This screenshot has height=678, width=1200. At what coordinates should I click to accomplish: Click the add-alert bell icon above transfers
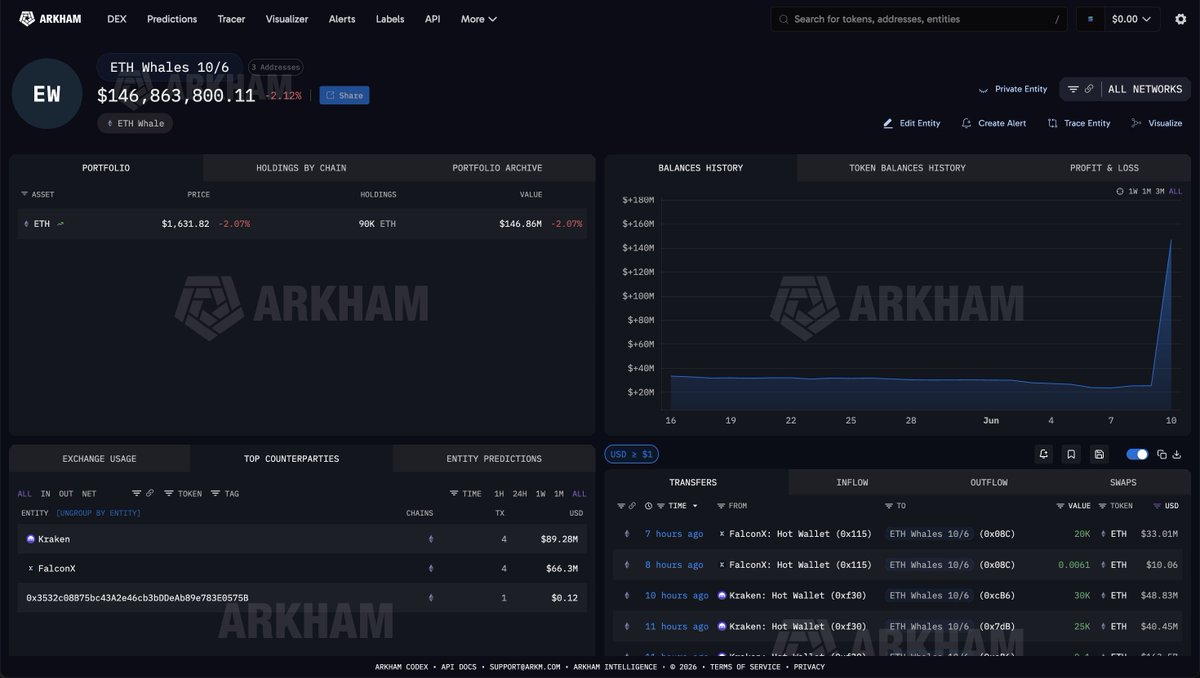point(1044,454)
